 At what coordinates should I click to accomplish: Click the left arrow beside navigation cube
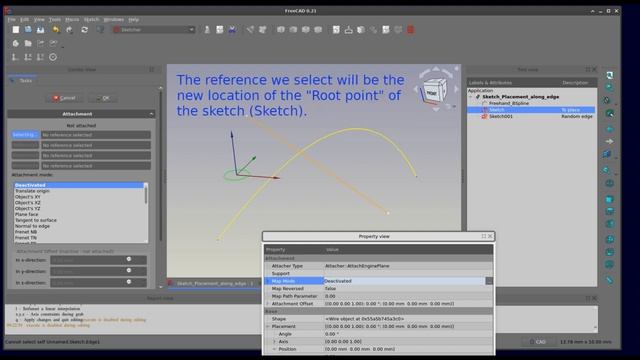tap(416, 89)
